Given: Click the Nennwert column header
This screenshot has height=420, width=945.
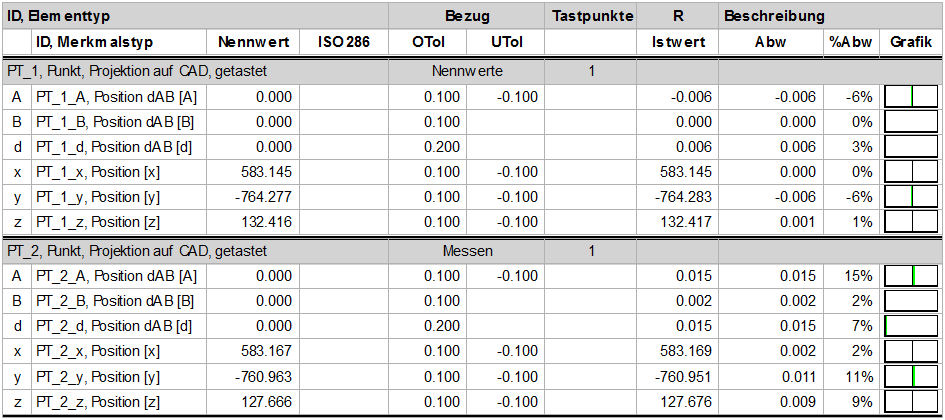Looking at the screenshot, I should click(253, 42).
